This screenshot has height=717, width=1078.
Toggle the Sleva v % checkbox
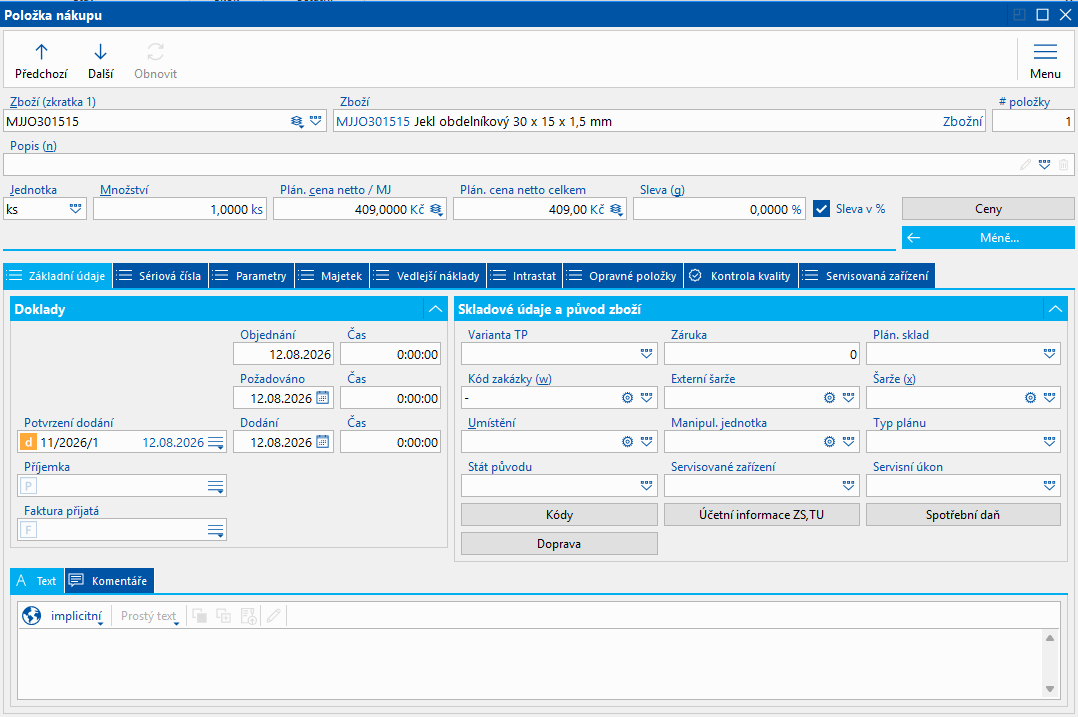pos(822,209)
